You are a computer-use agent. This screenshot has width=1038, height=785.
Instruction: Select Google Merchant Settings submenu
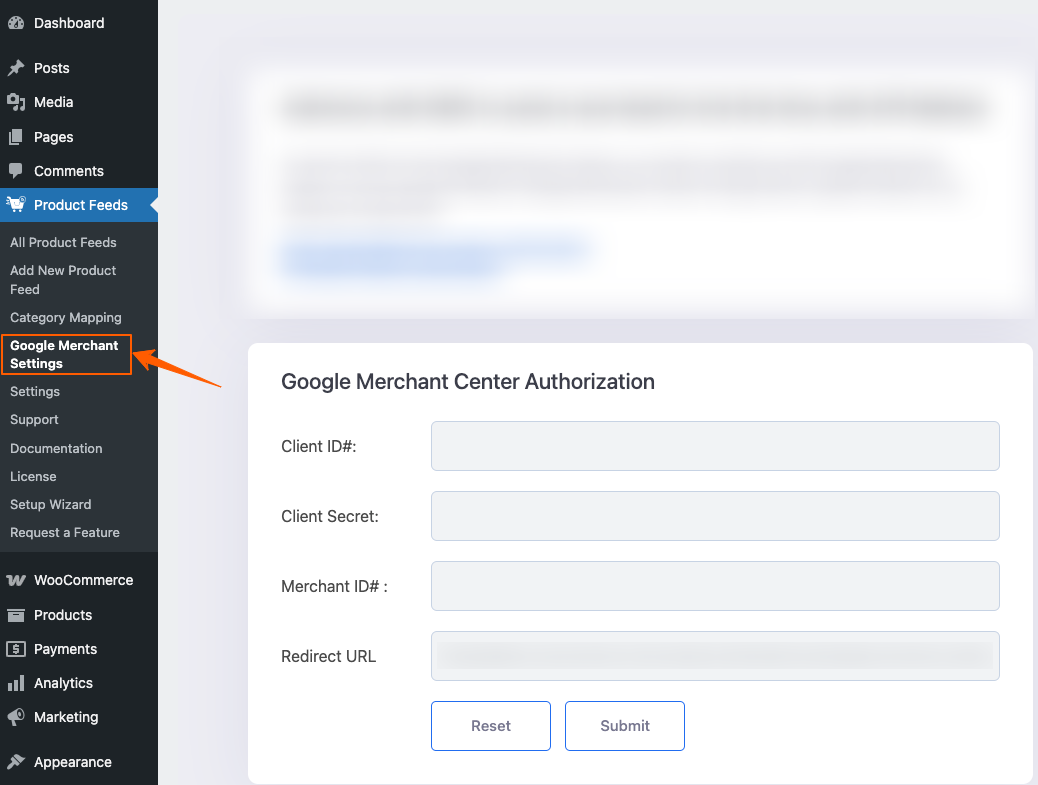coord(66,354)
